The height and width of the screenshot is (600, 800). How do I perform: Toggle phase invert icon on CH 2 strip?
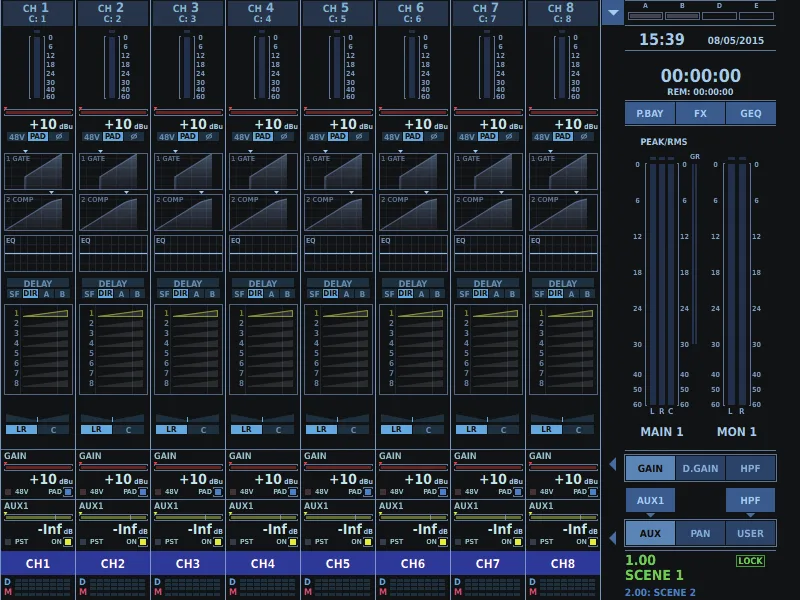[x=134, y=137]
